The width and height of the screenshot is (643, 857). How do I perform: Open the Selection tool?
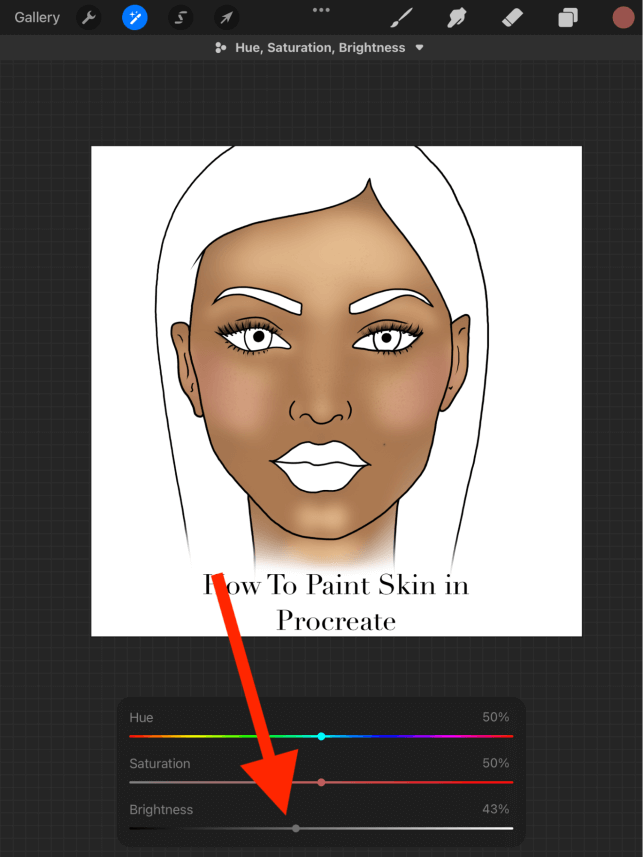pyautogui.click(x=180, y=18)
